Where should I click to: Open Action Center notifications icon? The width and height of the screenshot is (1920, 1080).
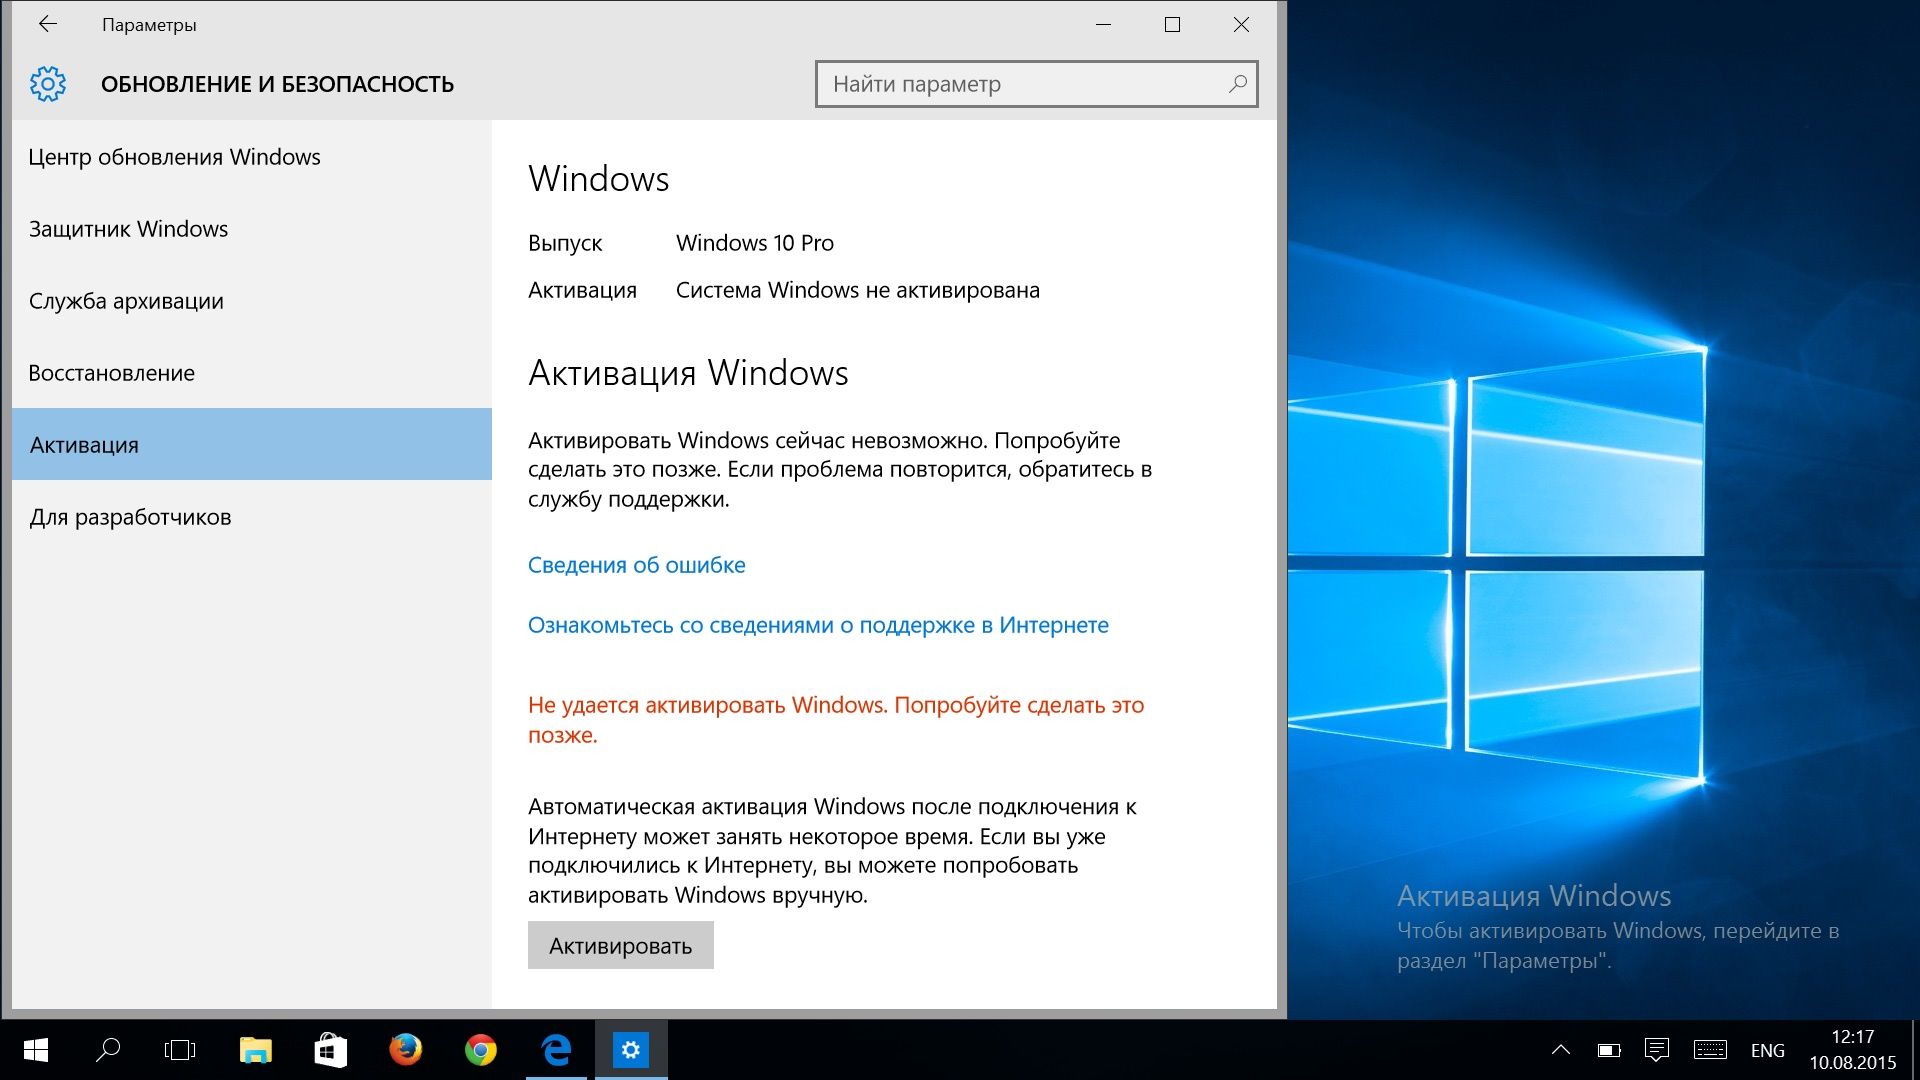click(1657, 1050)
